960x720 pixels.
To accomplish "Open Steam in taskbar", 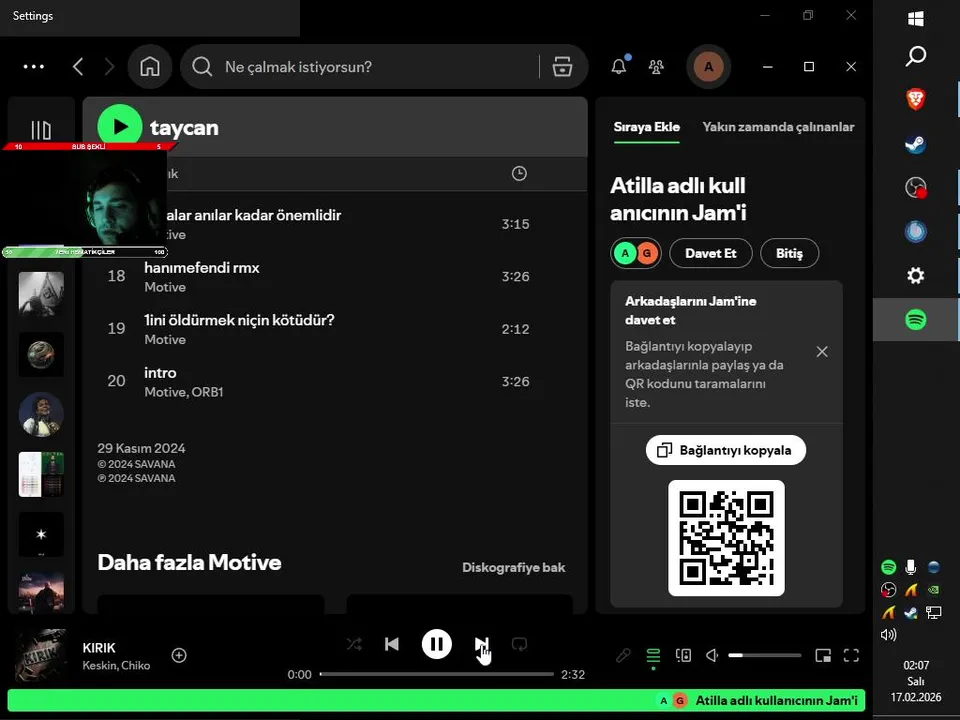I will point(916,144).
